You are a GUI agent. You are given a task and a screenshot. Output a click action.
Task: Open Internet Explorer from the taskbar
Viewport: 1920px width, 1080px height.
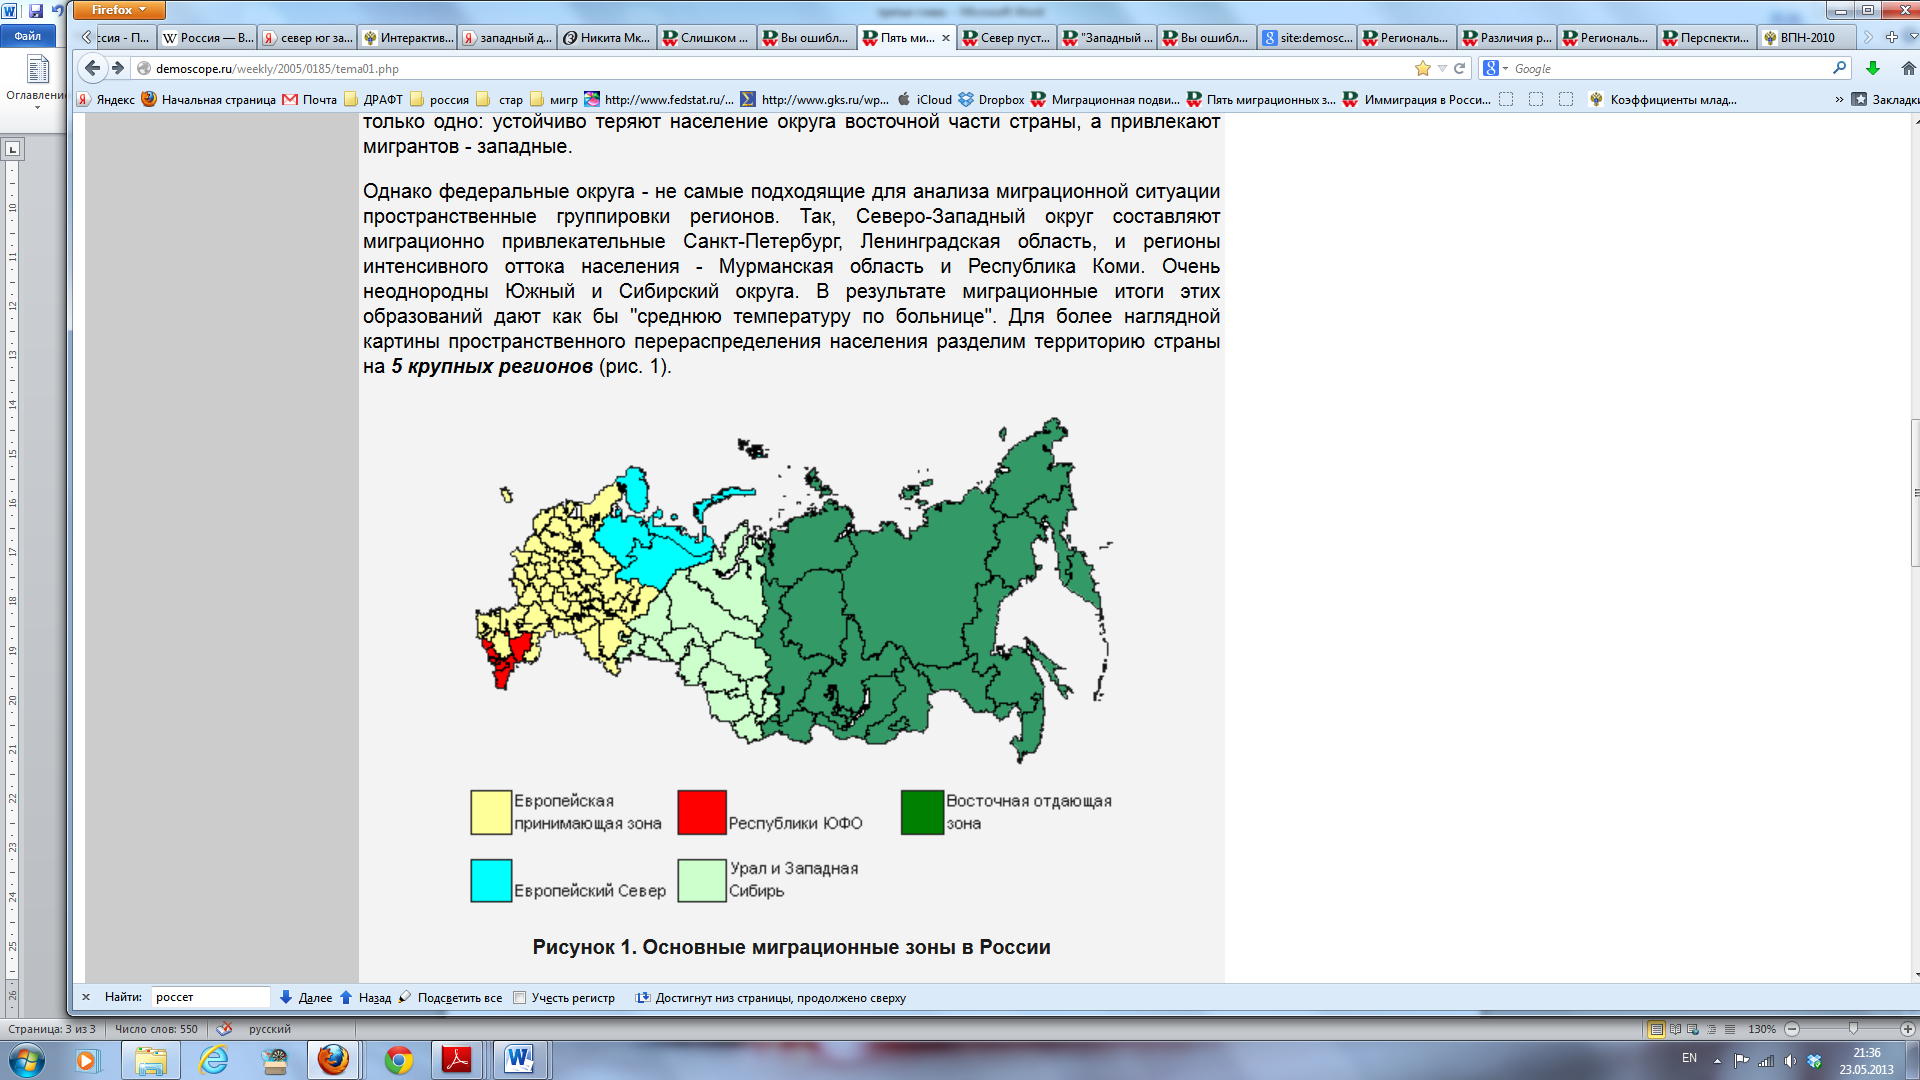[x=213, y=1060]
